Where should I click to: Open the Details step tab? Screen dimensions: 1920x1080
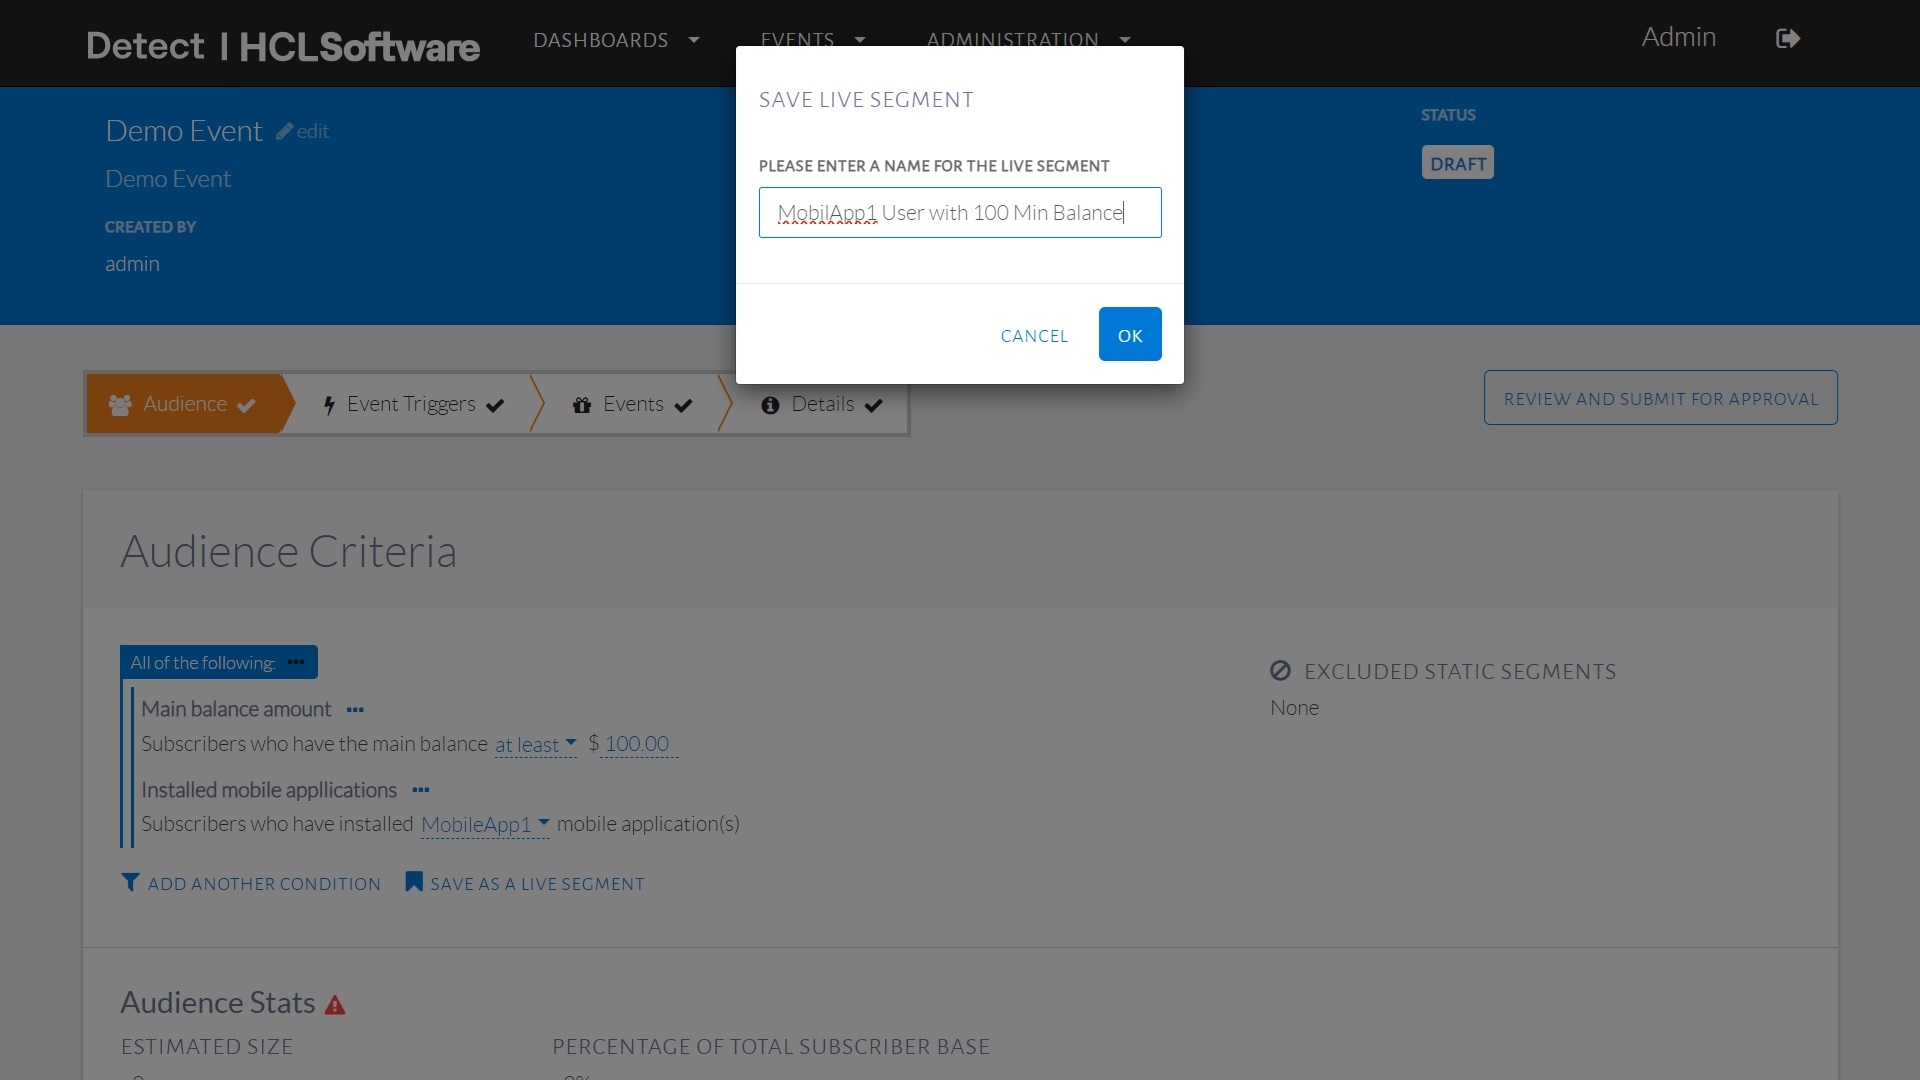click(822, 405)
